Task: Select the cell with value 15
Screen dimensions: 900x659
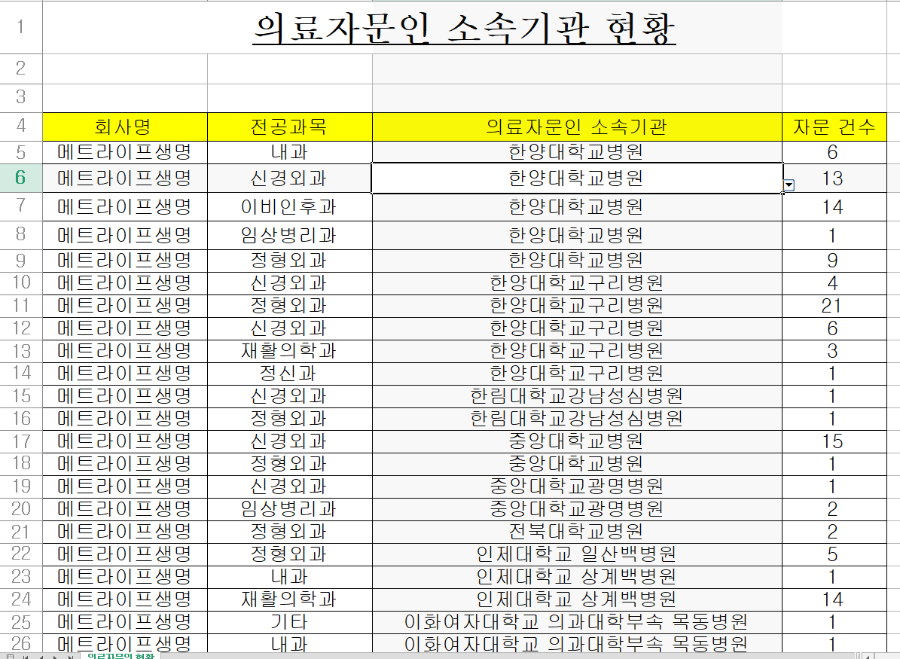Action: [x=834, y=441]
